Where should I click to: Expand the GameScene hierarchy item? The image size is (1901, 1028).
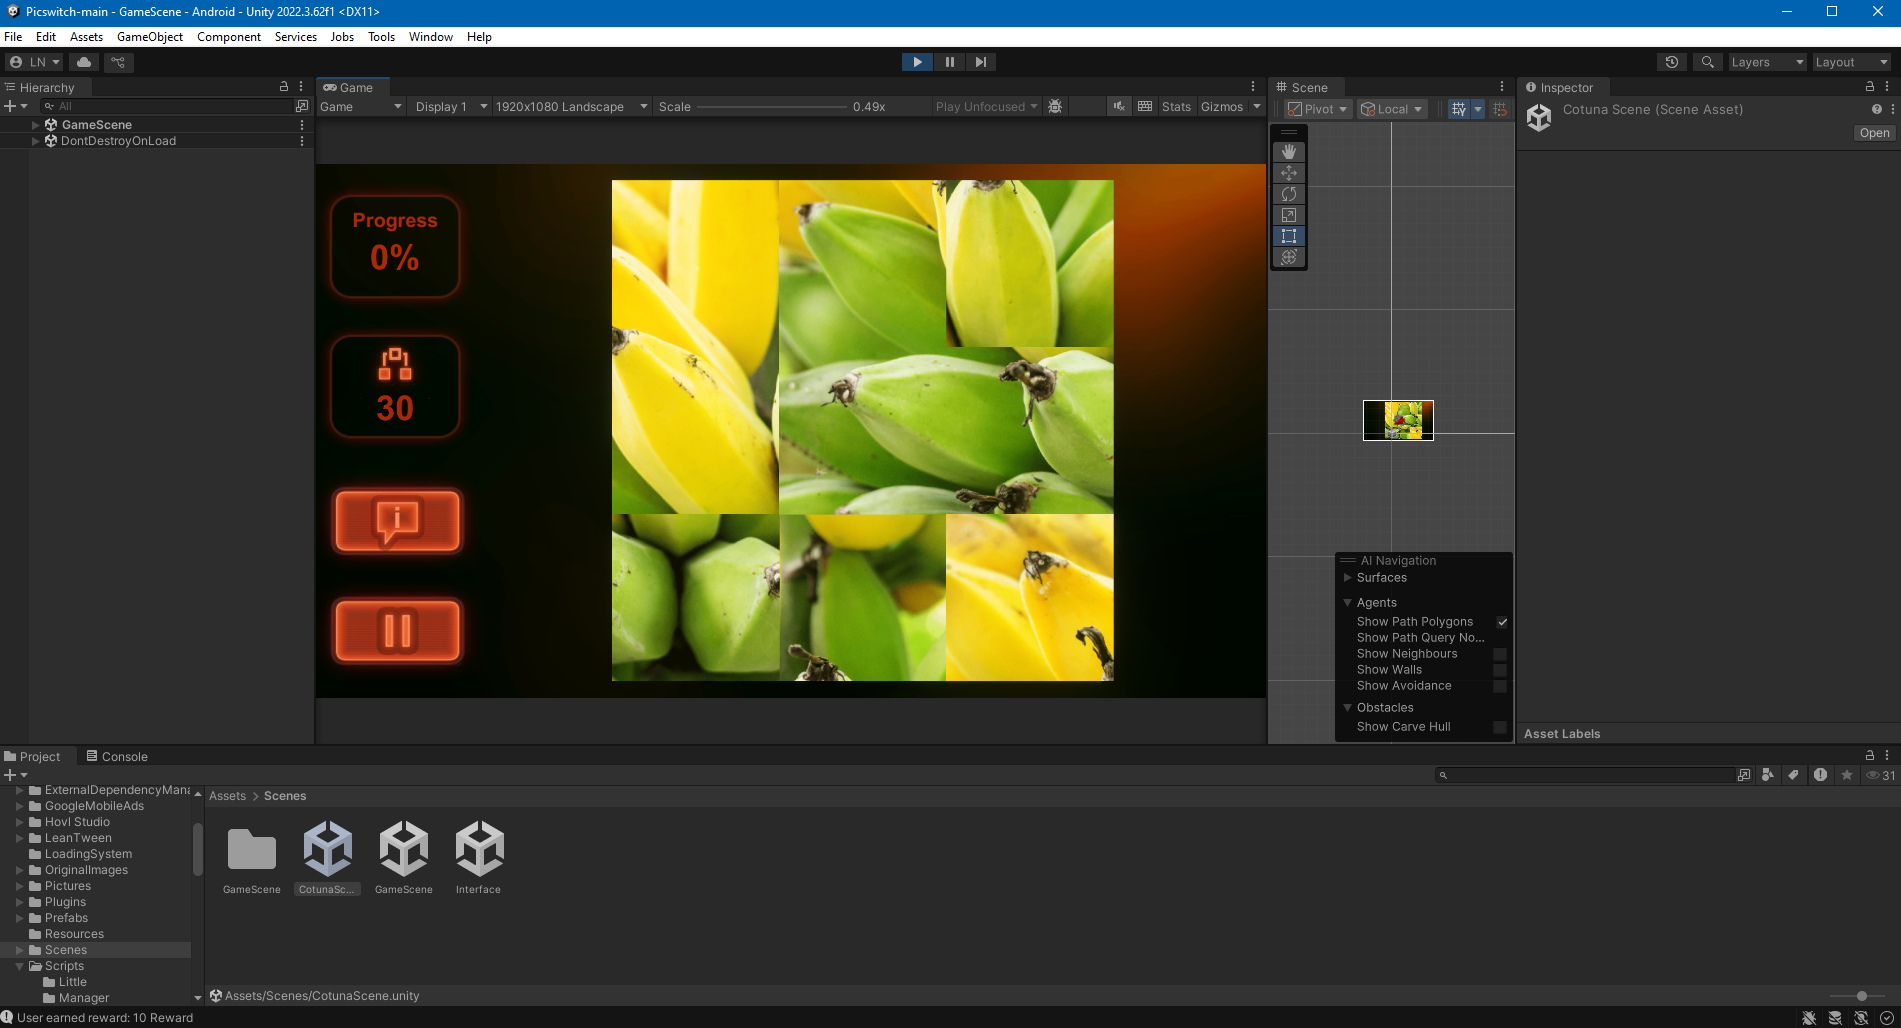(x=36, y=125)
